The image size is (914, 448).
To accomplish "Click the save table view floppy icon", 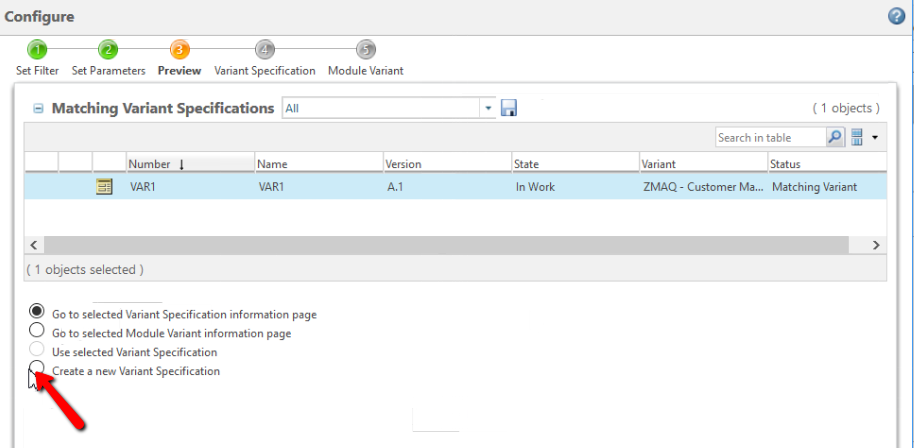I will (509, 108).
